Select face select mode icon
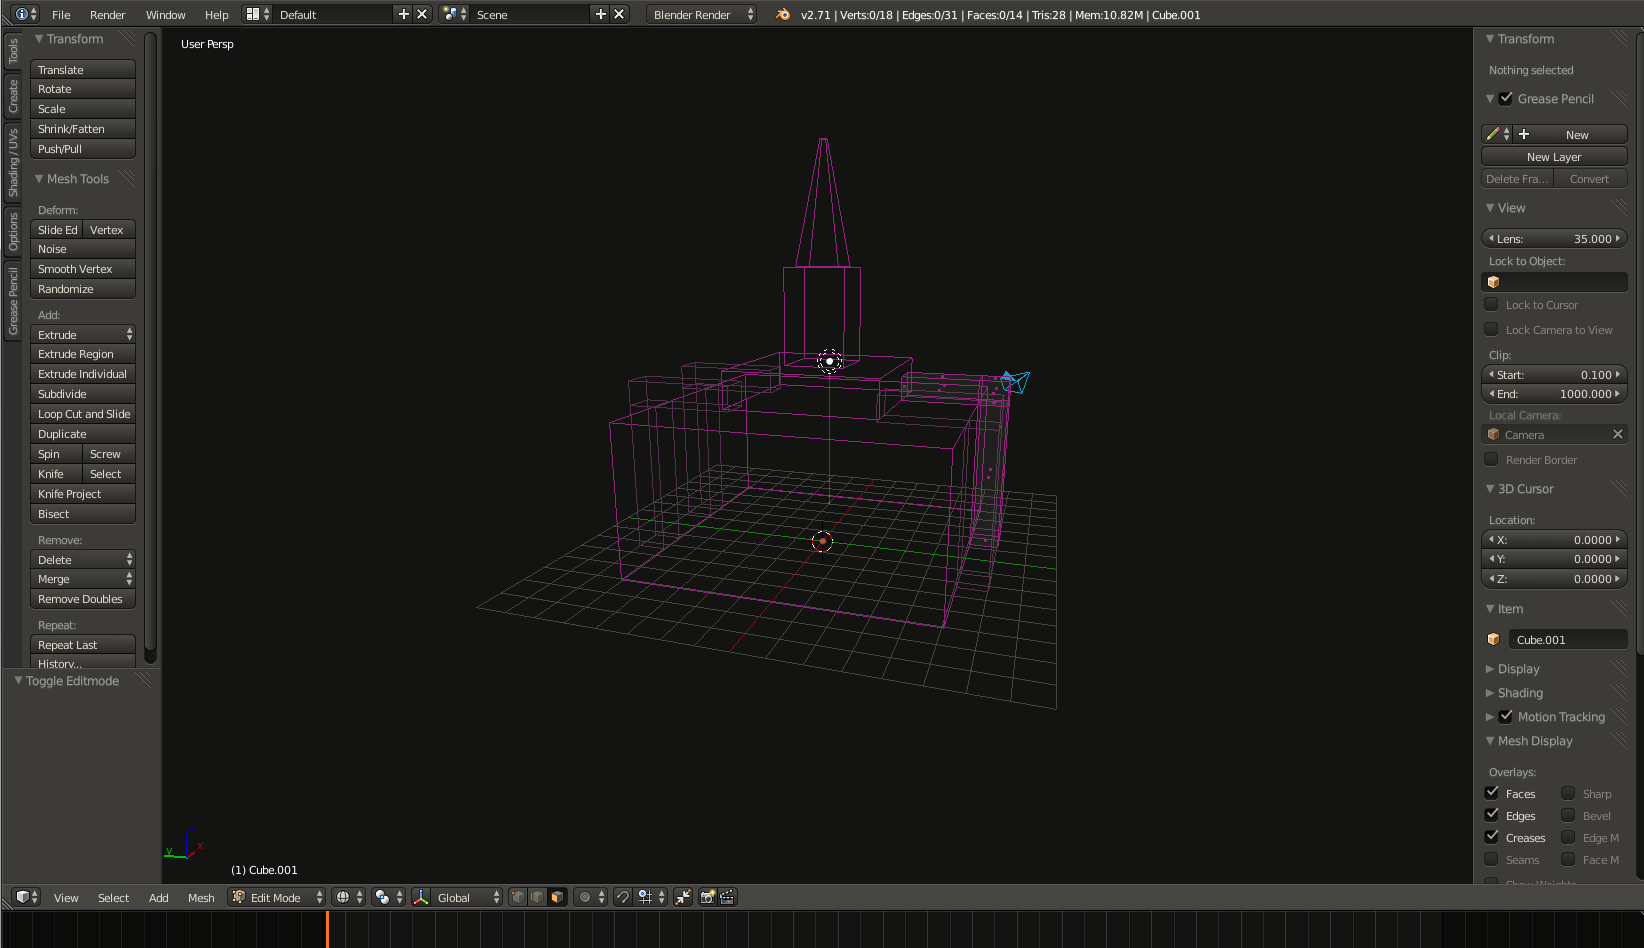The image size is (1644, 948). 557,897
